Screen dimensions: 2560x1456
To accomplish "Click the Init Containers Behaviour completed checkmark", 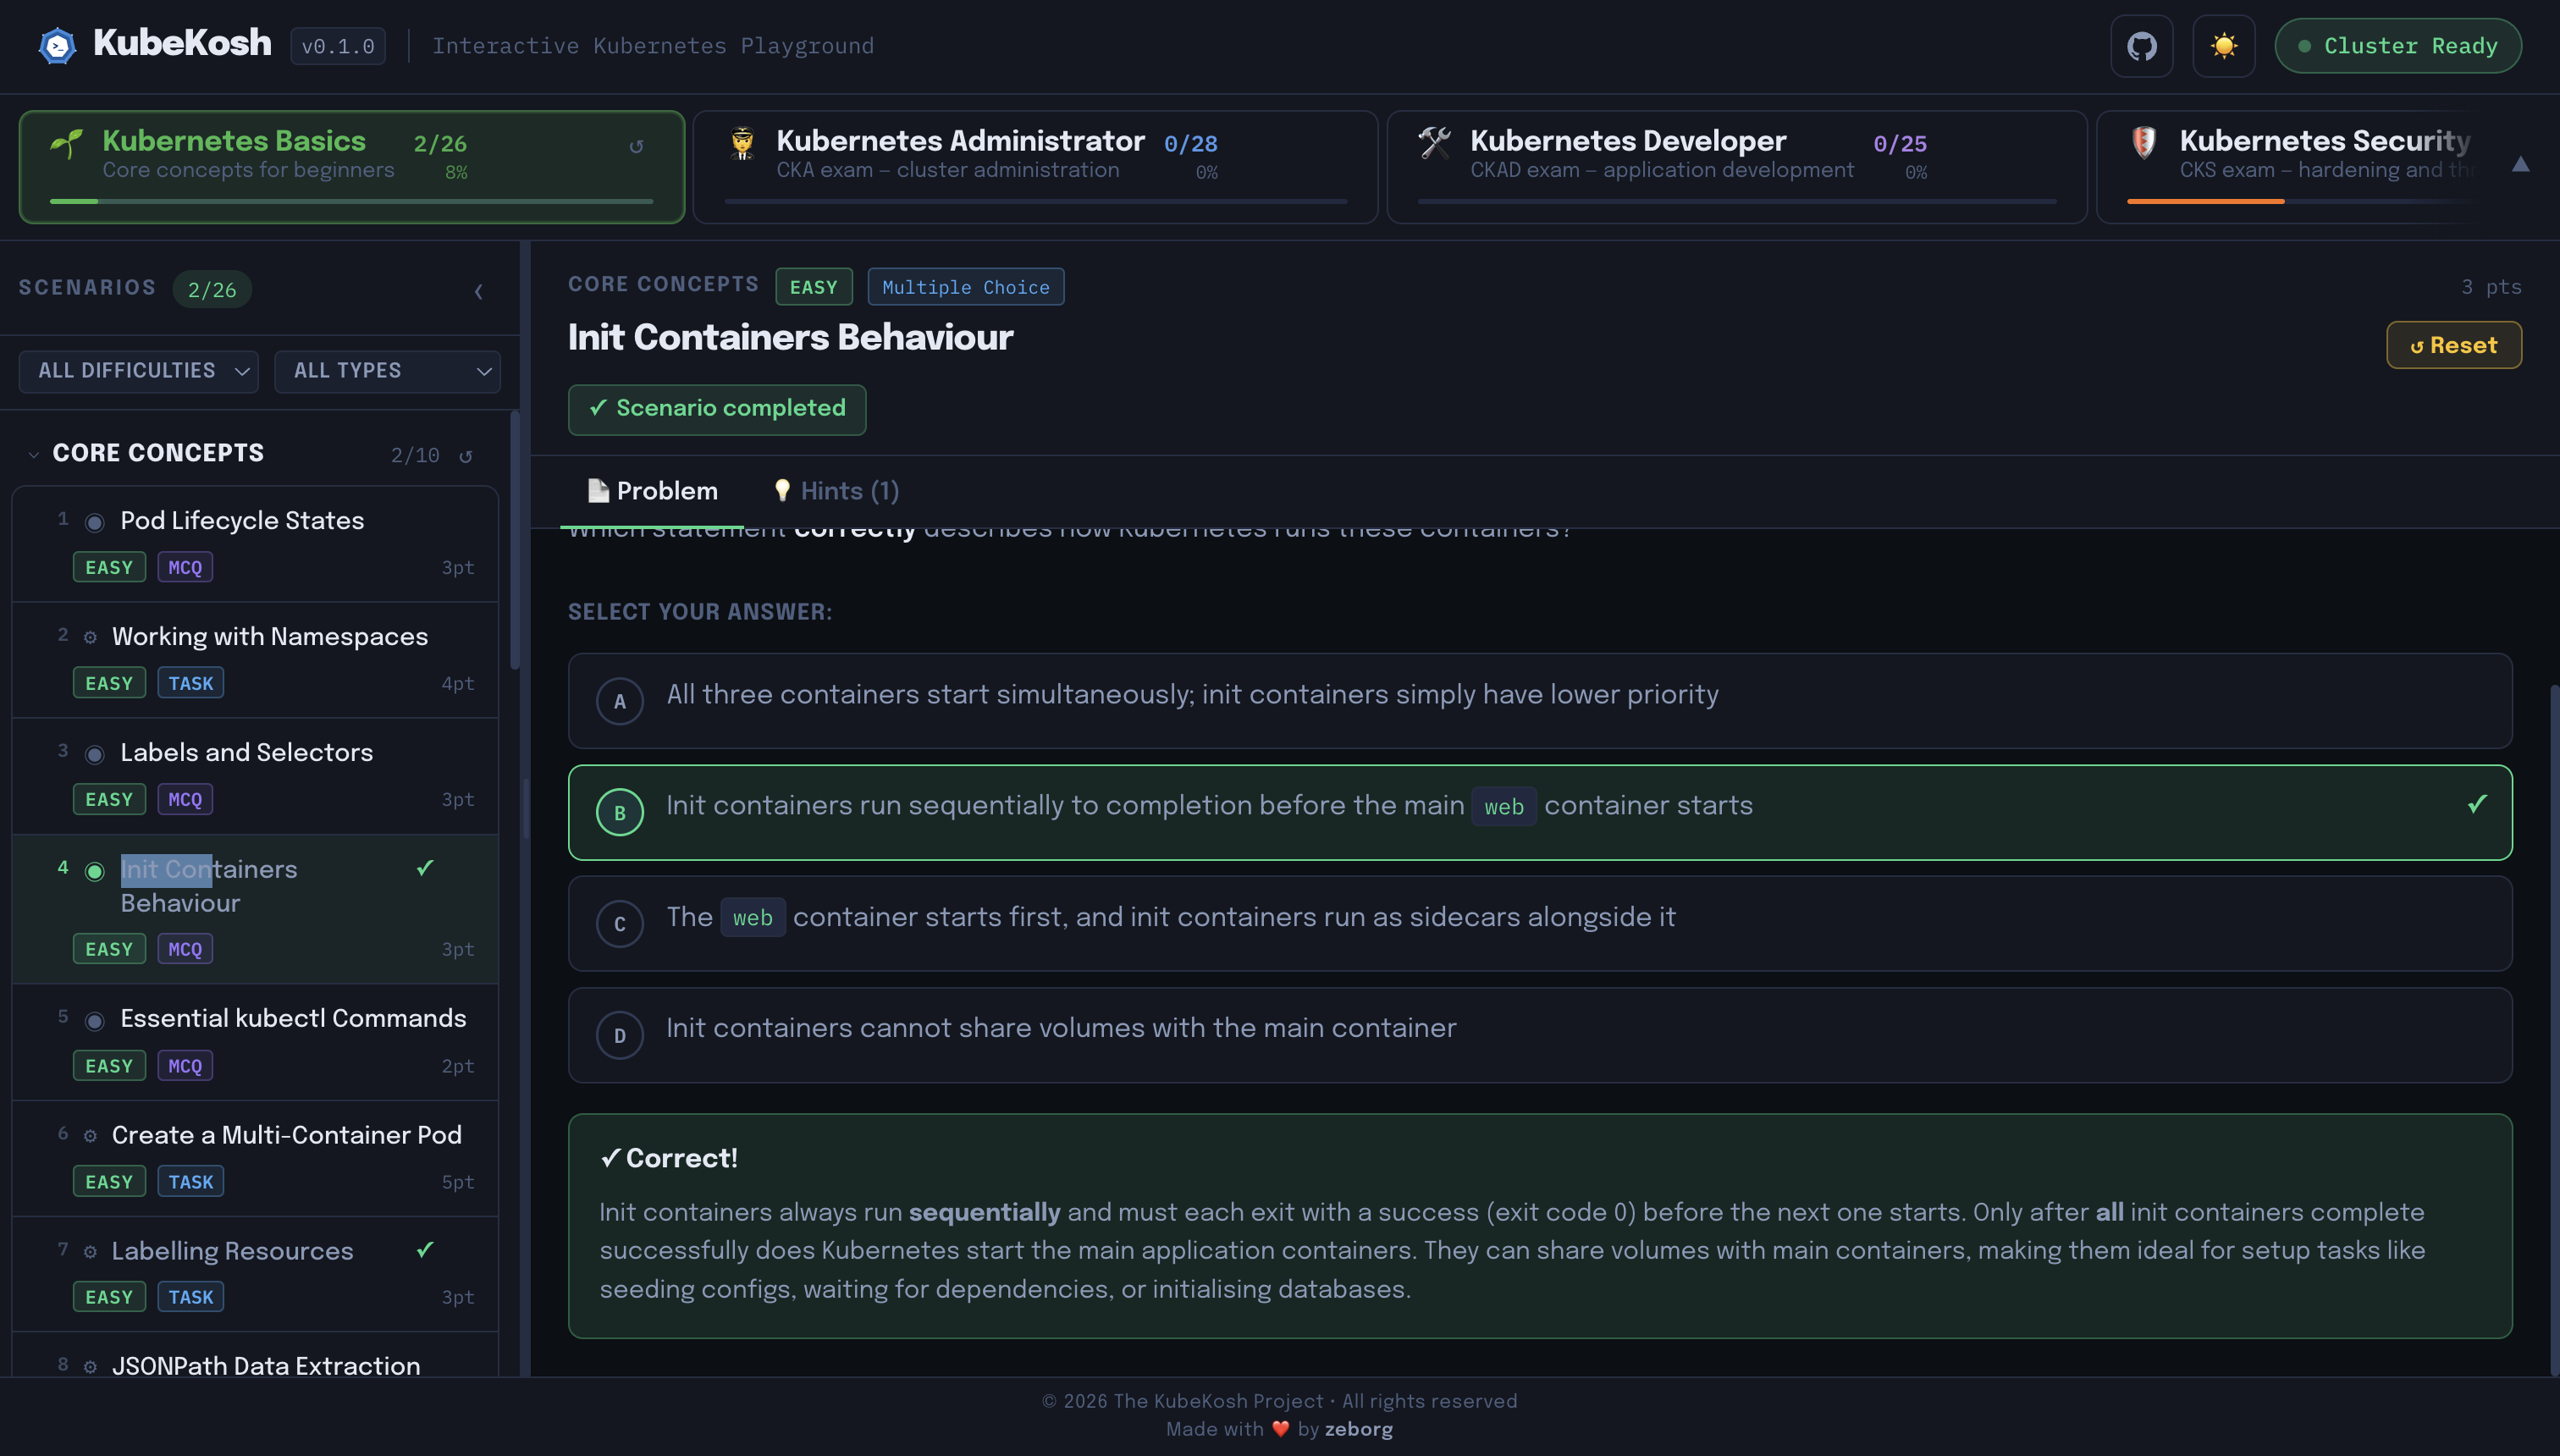I will tap(425, 868).
